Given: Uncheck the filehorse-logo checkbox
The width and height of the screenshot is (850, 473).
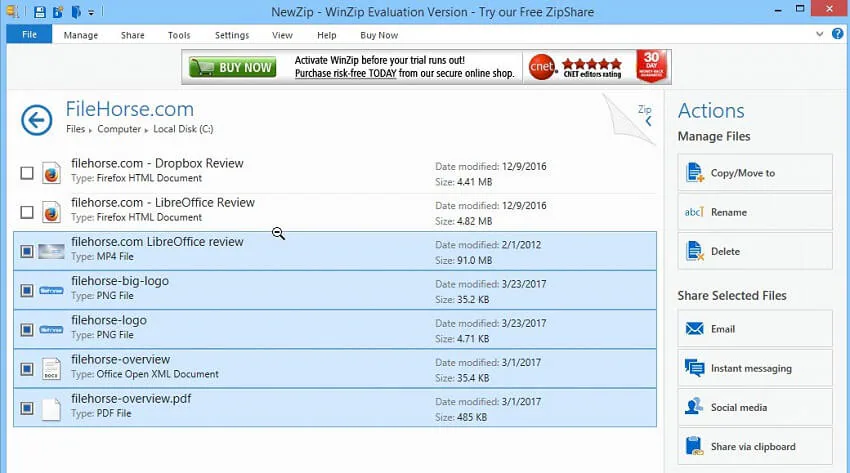Looking at the screenshot, I should tap(27, 329).
